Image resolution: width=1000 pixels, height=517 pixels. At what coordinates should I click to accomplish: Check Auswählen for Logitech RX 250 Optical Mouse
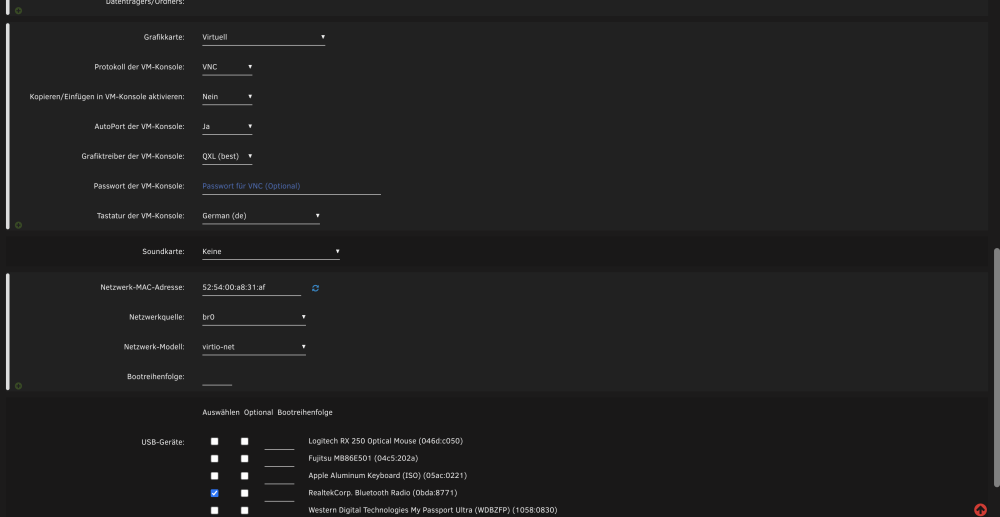coord(214,441)
